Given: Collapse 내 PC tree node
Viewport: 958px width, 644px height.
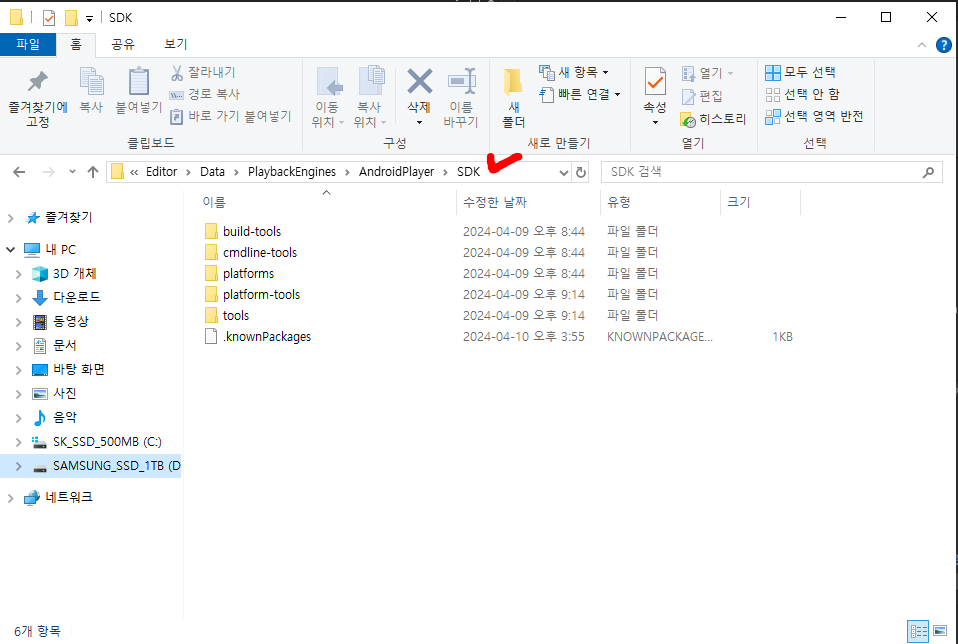Looking at the screenshot, I should (10, 249).
